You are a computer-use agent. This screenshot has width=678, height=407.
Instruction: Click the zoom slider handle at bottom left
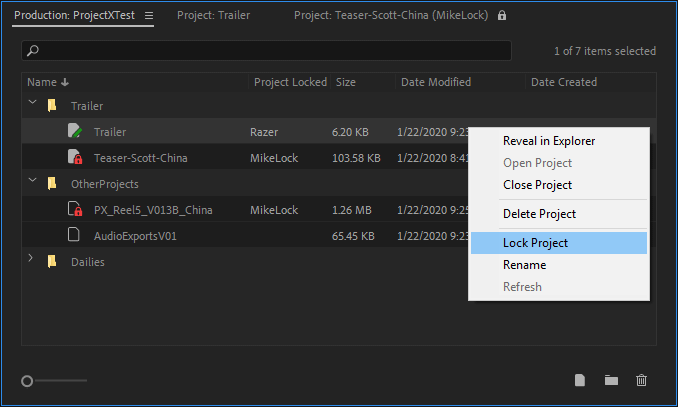tap(27, 381)
